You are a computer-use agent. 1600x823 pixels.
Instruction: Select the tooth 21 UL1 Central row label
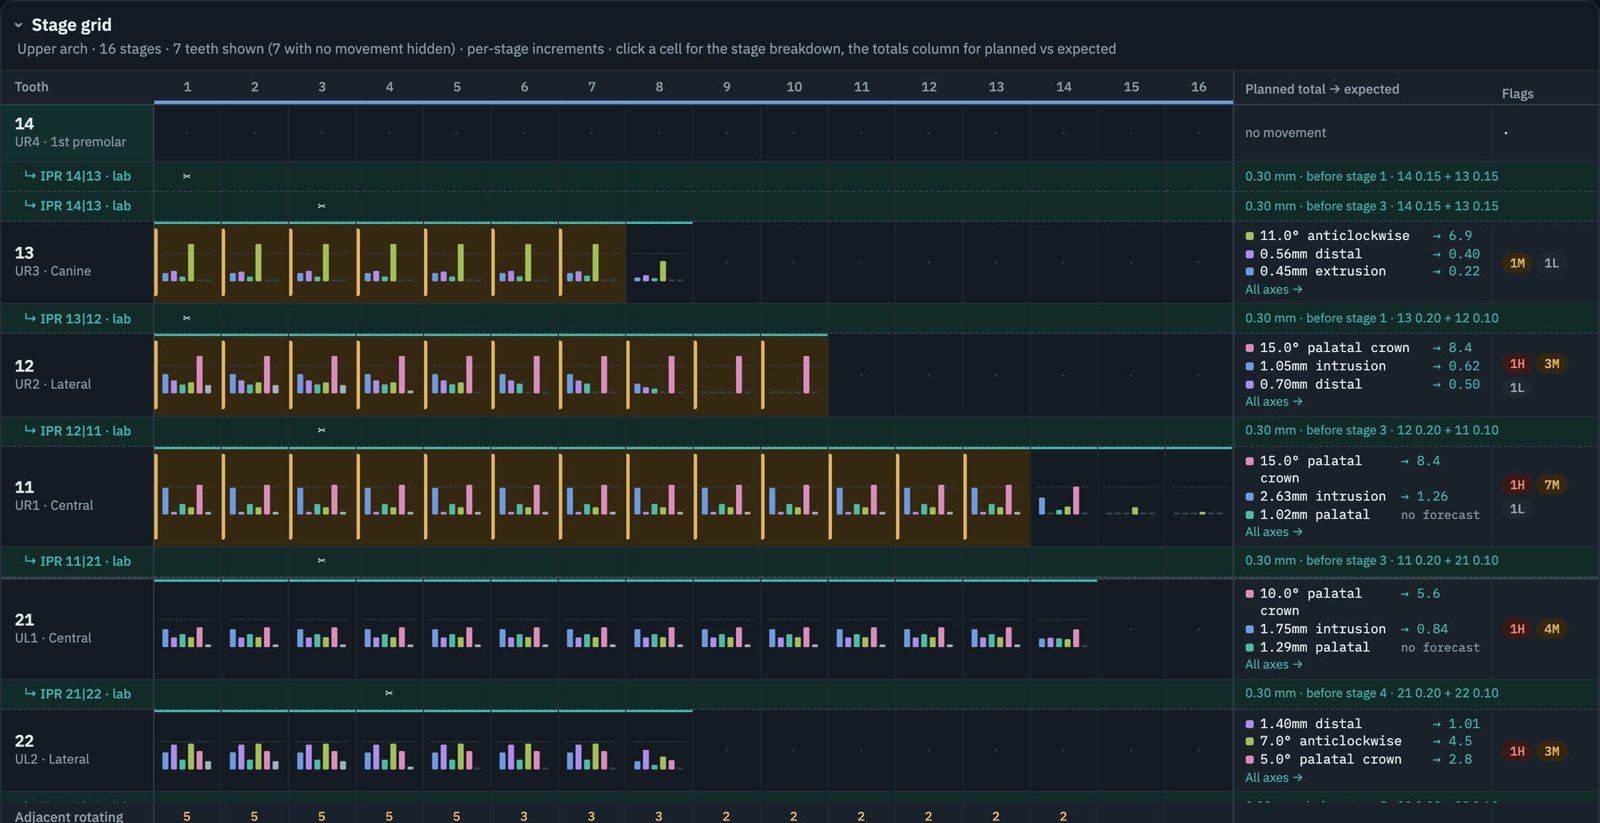[x=77, y=629]
